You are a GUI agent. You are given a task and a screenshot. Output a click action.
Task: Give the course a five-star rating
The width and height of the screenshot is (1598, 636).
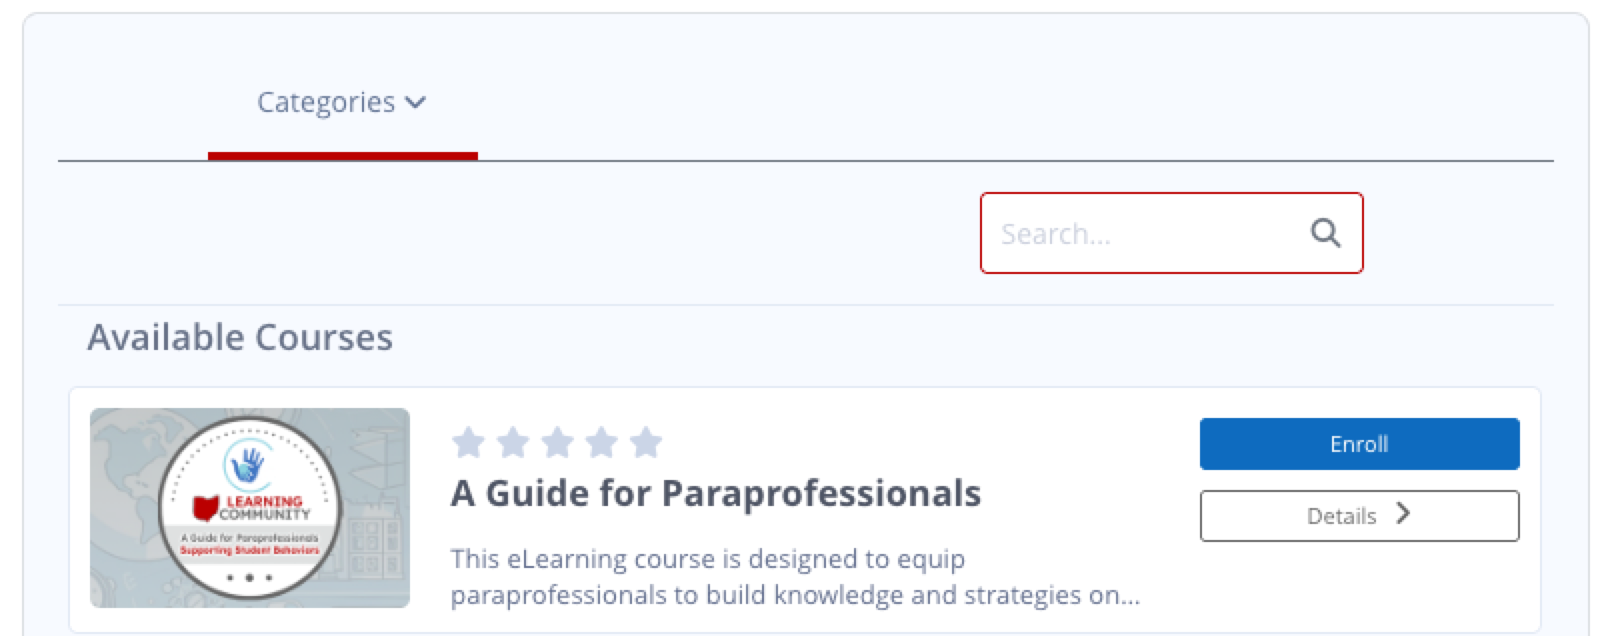(x=646, y=442)
